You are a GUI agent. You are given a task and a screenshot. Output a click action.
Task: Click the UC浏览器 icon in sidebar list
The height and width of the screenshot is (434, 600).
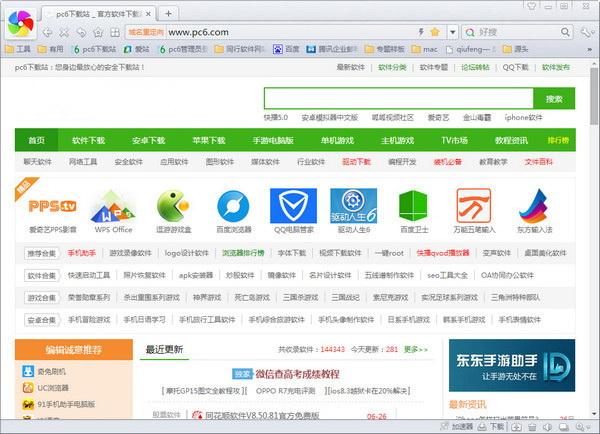point(28,388)
